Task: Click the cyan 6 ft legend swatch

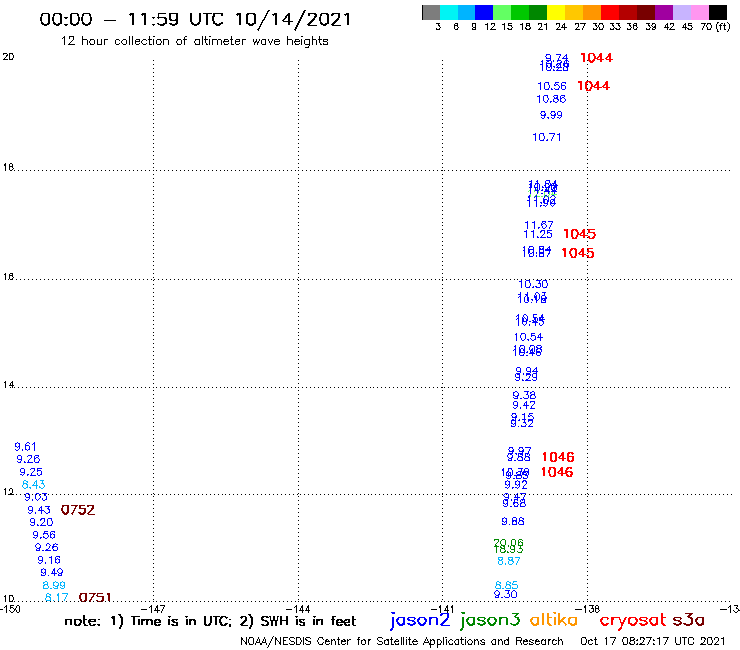Action: click(449, 12)
